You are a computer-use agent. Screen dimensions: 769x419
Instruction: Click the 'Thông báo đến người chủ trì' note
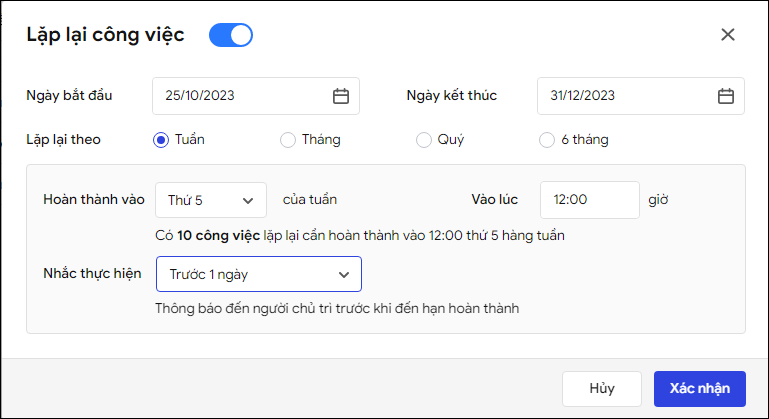coord(337,309)
